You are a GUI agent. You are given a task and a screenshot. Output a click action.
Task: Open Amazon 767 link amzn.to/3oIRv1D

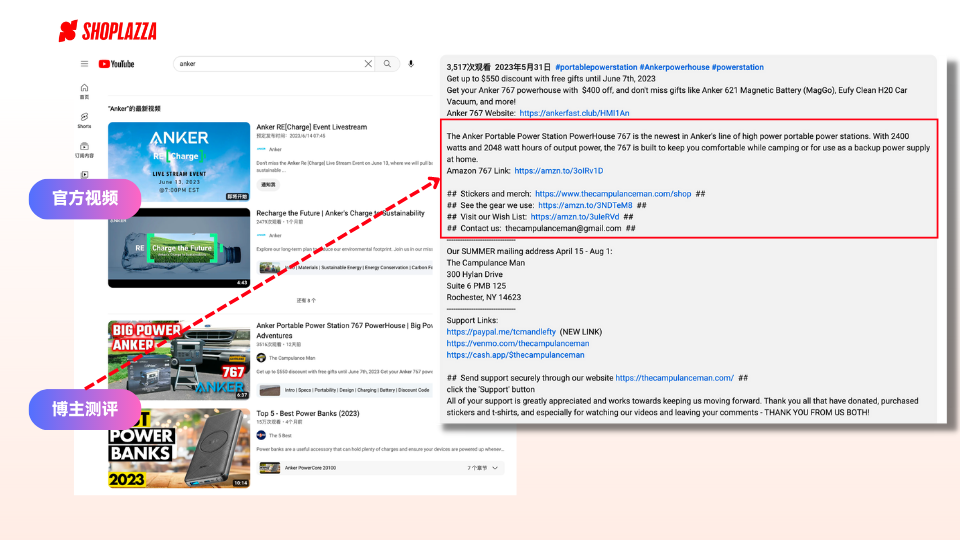click(x=559, y=171)
